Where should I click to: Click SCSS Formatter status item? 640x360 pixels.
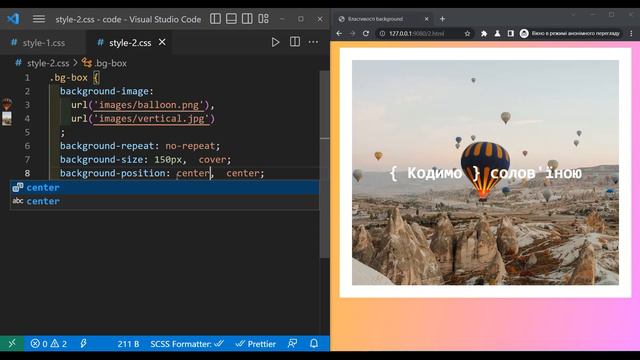[x=187, y=344]
